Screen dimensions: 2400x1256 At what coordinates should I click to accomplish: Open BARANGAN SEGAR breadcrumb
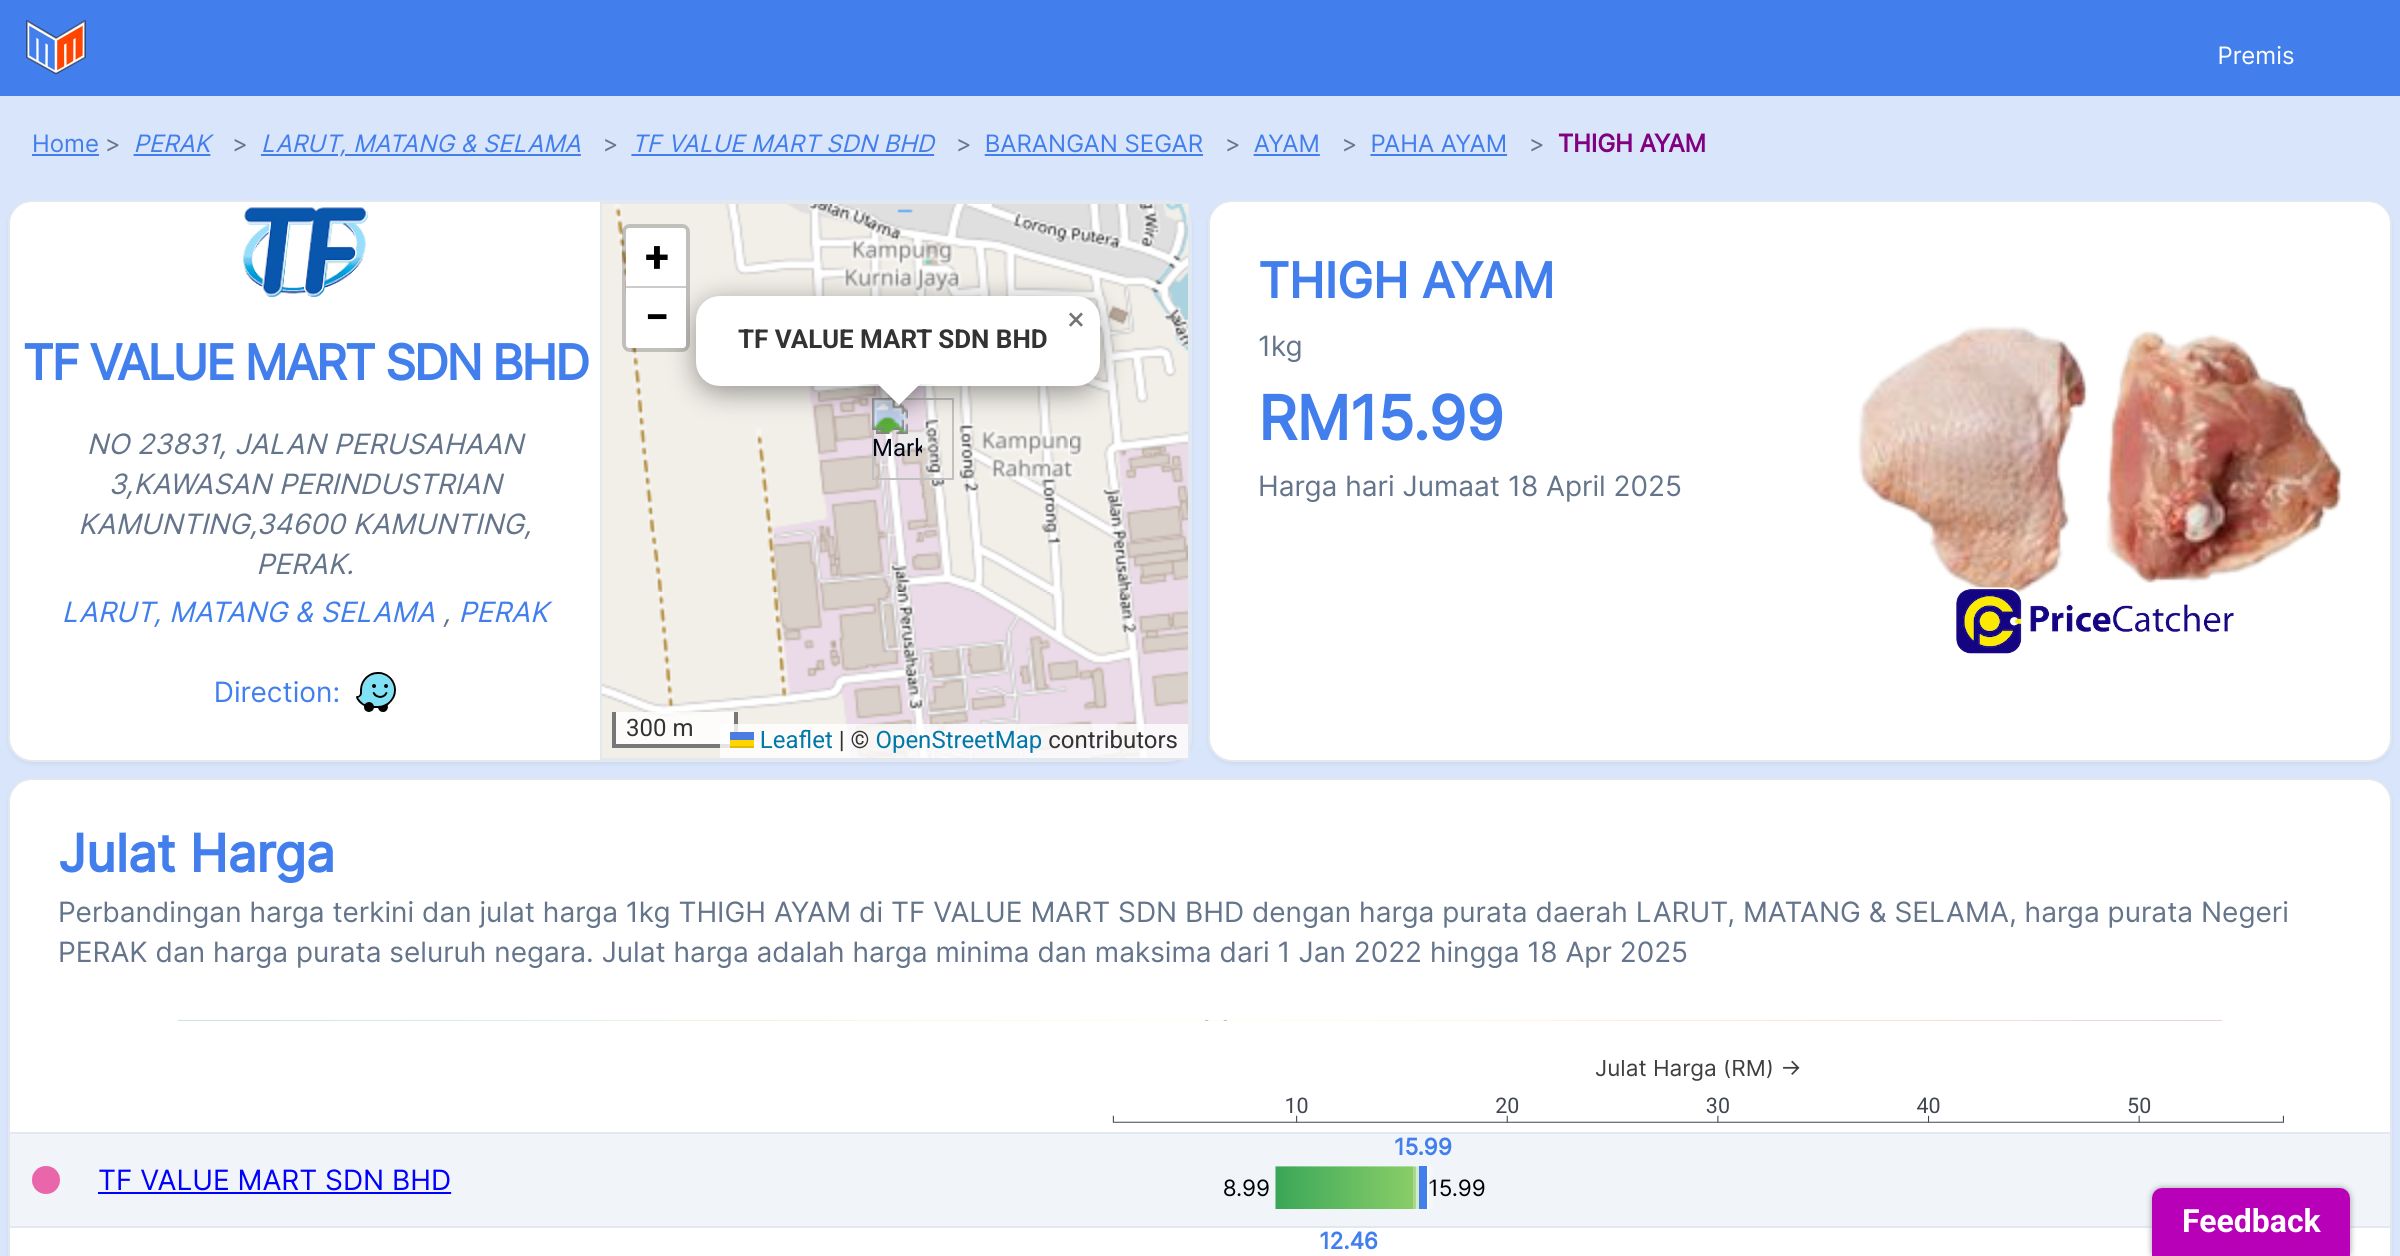pyautogui.click(x=1094, y=144)
